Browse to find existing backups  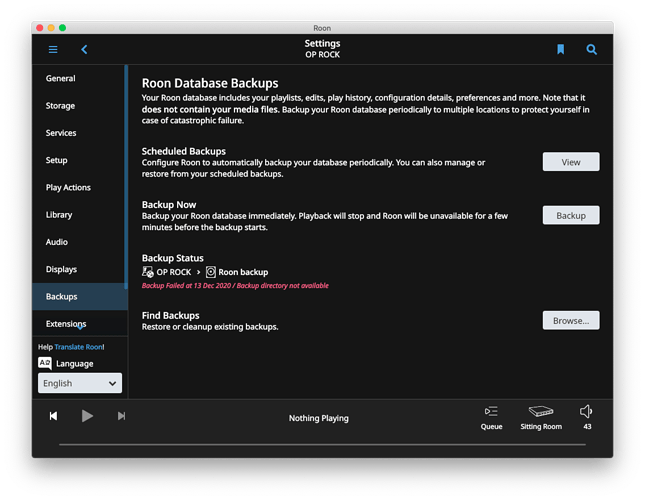[571, 320]
